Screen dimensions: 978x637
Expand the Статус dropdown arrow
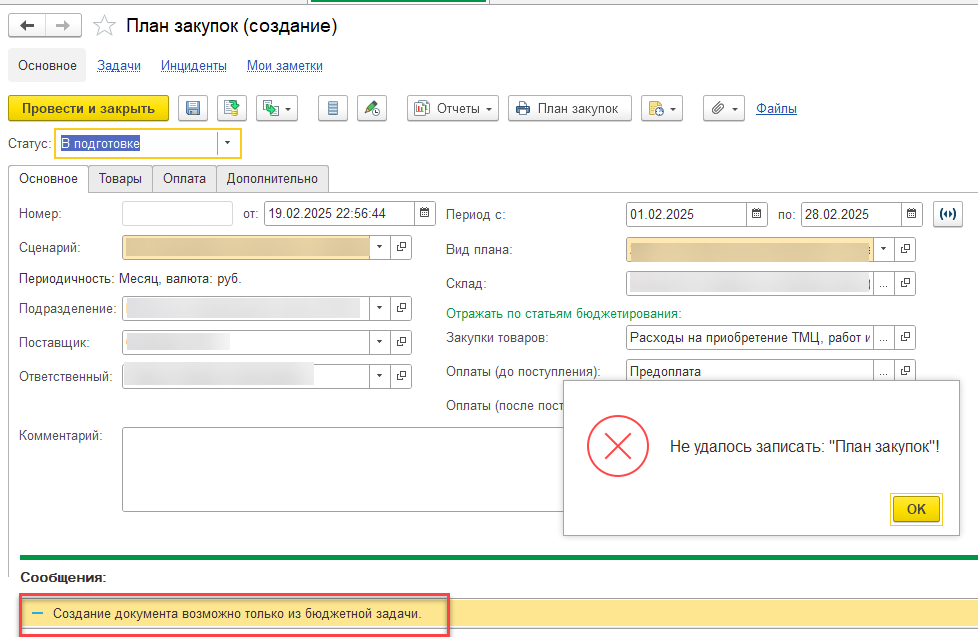pos(228,143)
